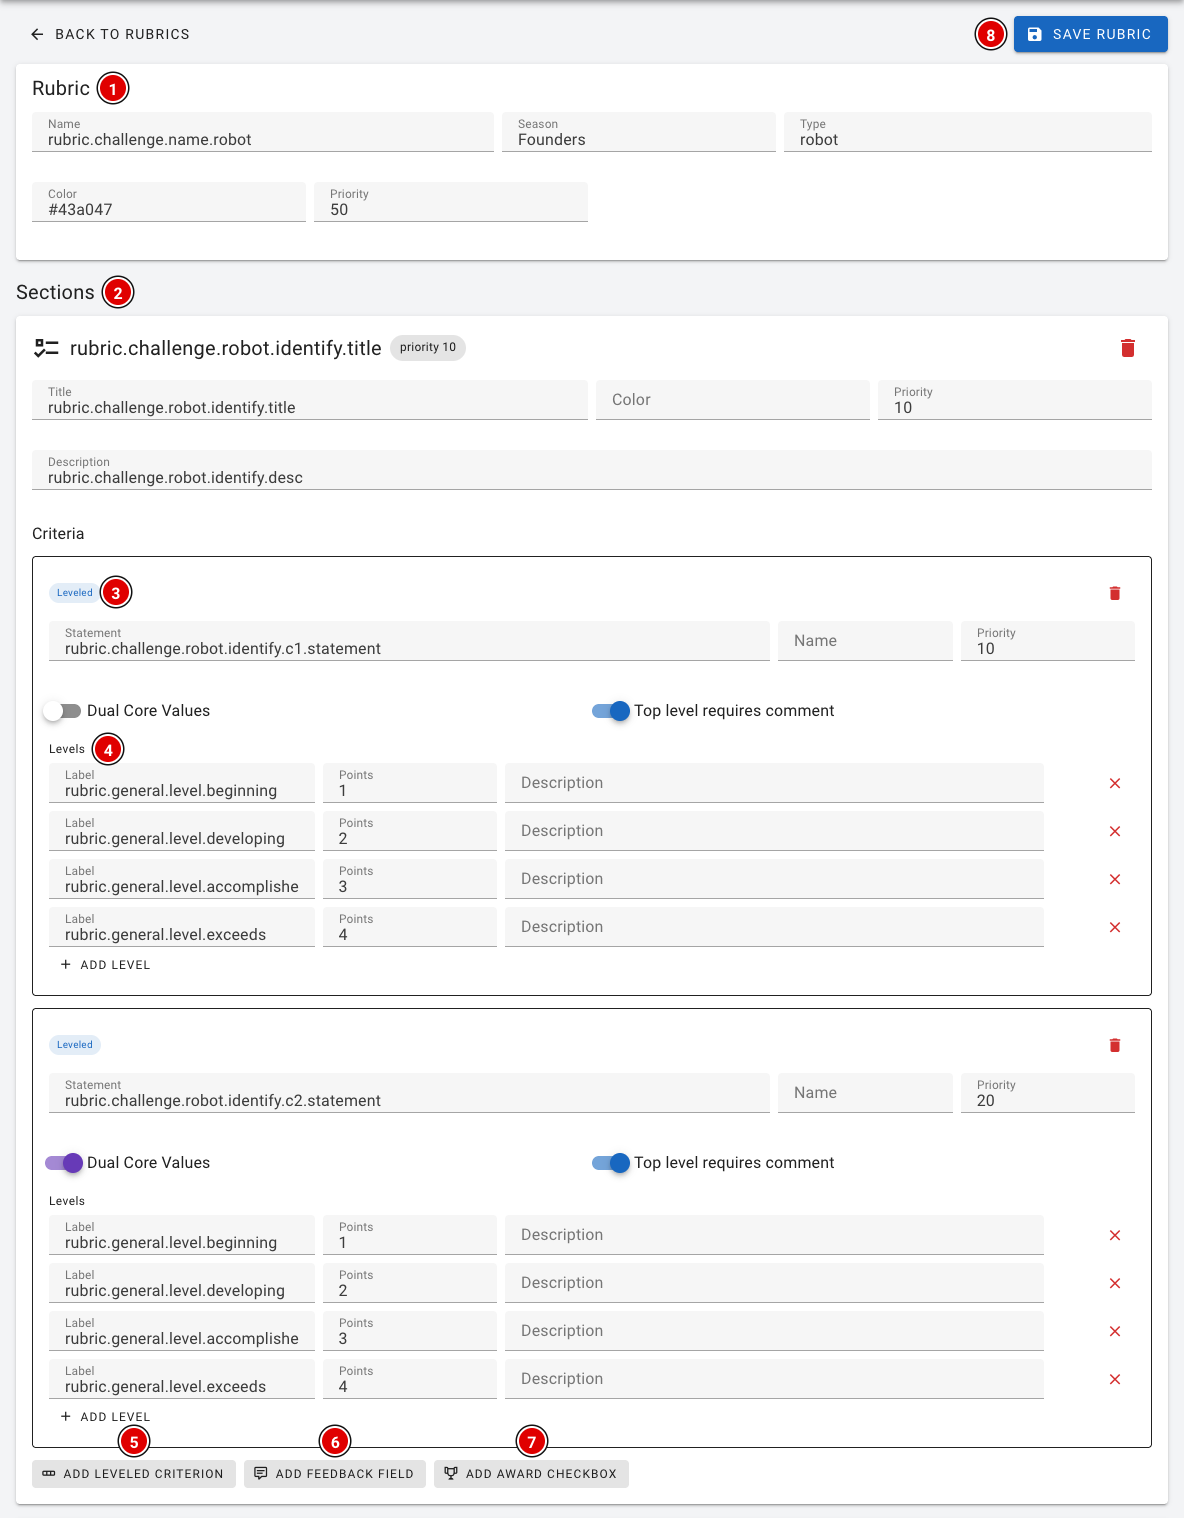Click Add Leveled Criterion button
1184x1518 pixels.
click(x=134, y=1474)
